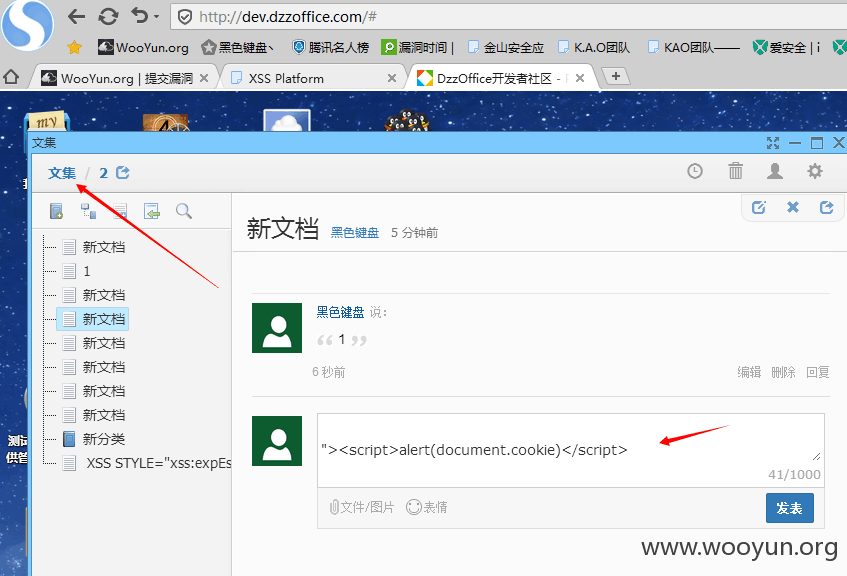Close the WooYun.org tab
The image size is (847, 576).
pos(204,78)
